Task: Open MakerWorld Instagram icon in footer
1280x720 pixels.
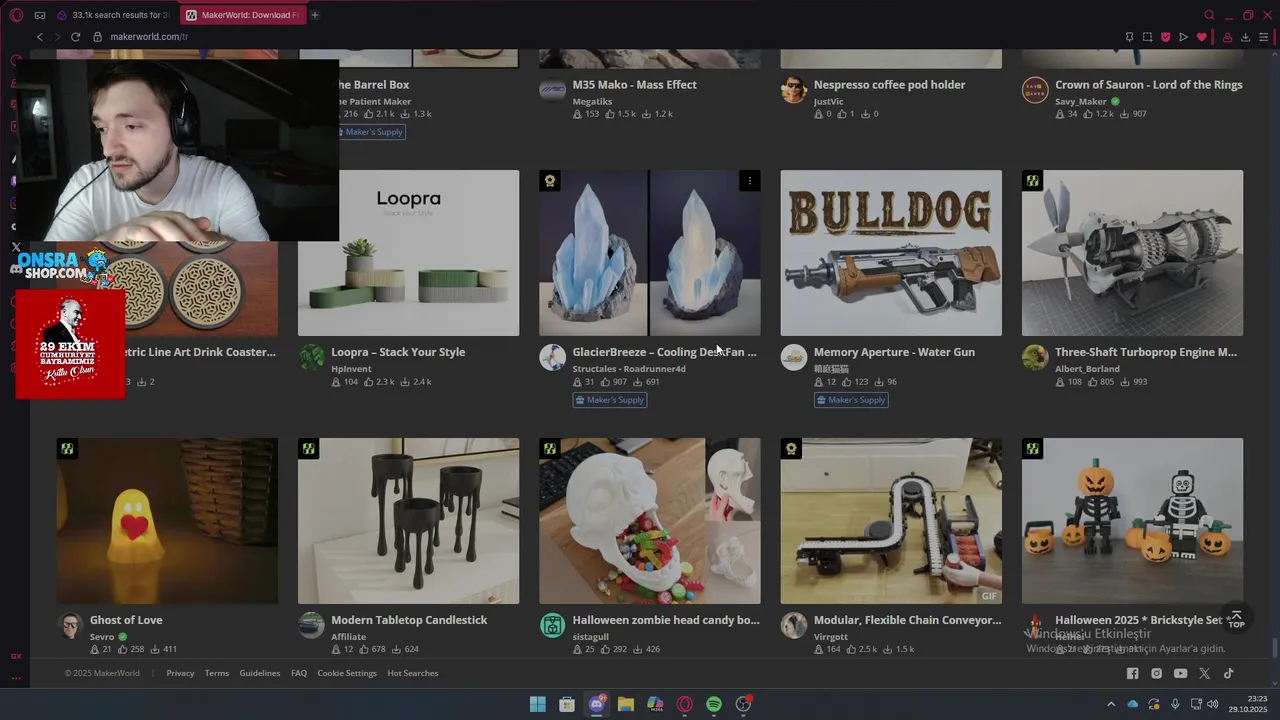Action: 1156,674
